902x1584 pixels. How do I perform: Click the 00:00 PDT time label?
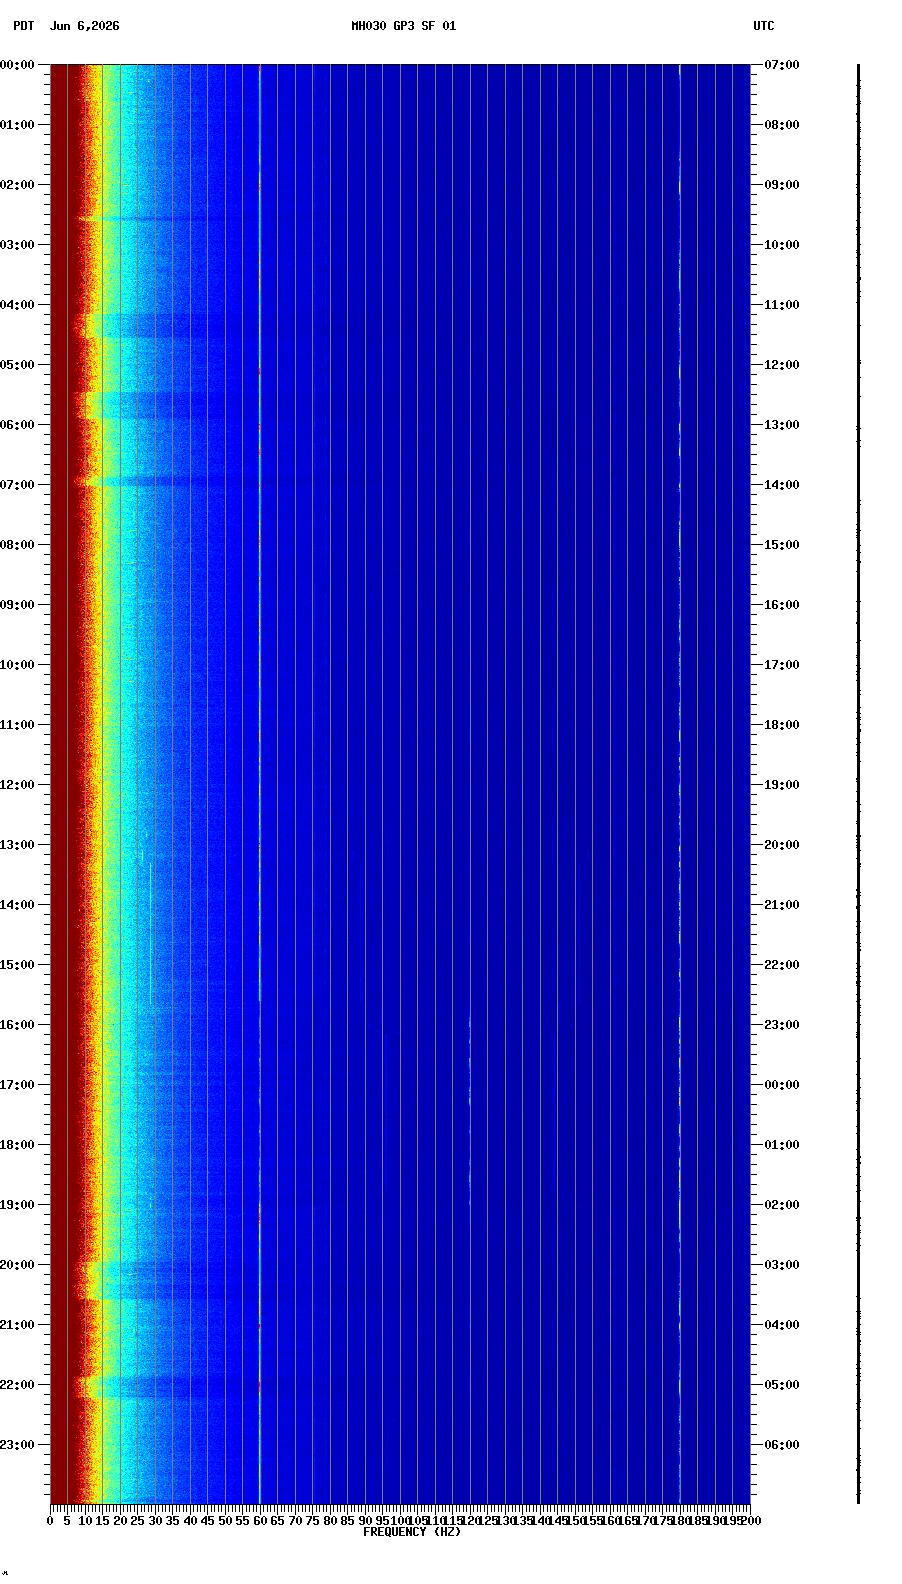click(17, 65)
